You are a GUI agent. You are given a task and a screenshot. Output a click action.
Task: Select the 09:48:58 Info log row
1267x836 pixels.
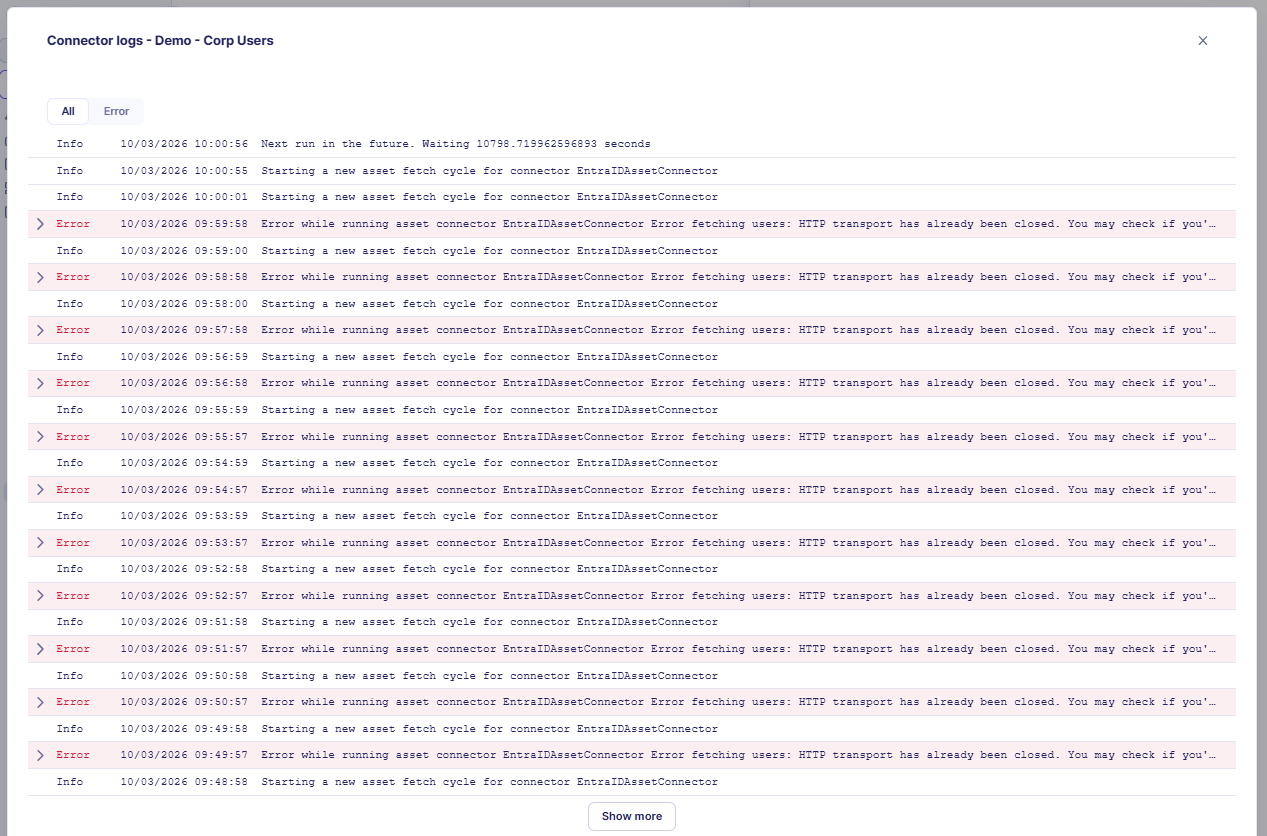pyautogui.click(x=489, y=782)
